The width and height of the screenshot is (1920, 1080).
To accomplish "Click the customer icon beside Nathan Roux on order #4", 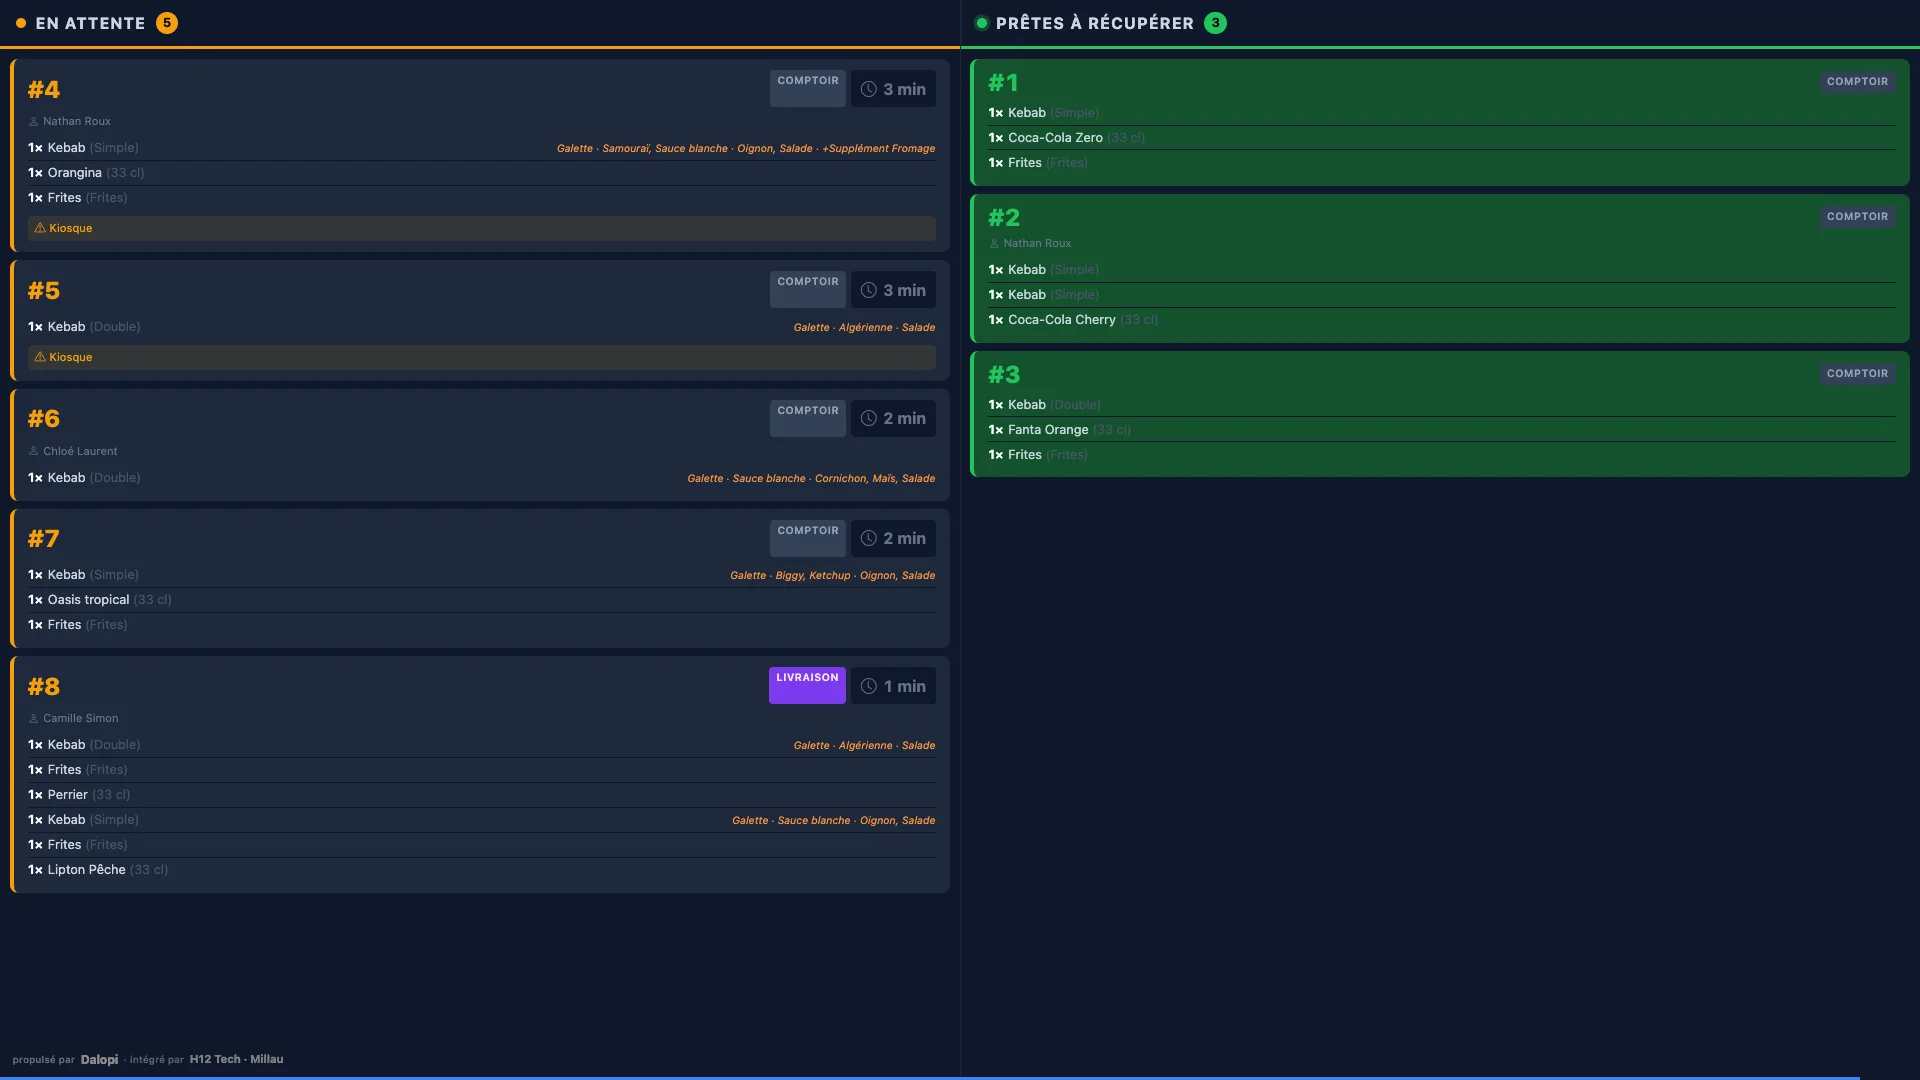I will 33,122.
